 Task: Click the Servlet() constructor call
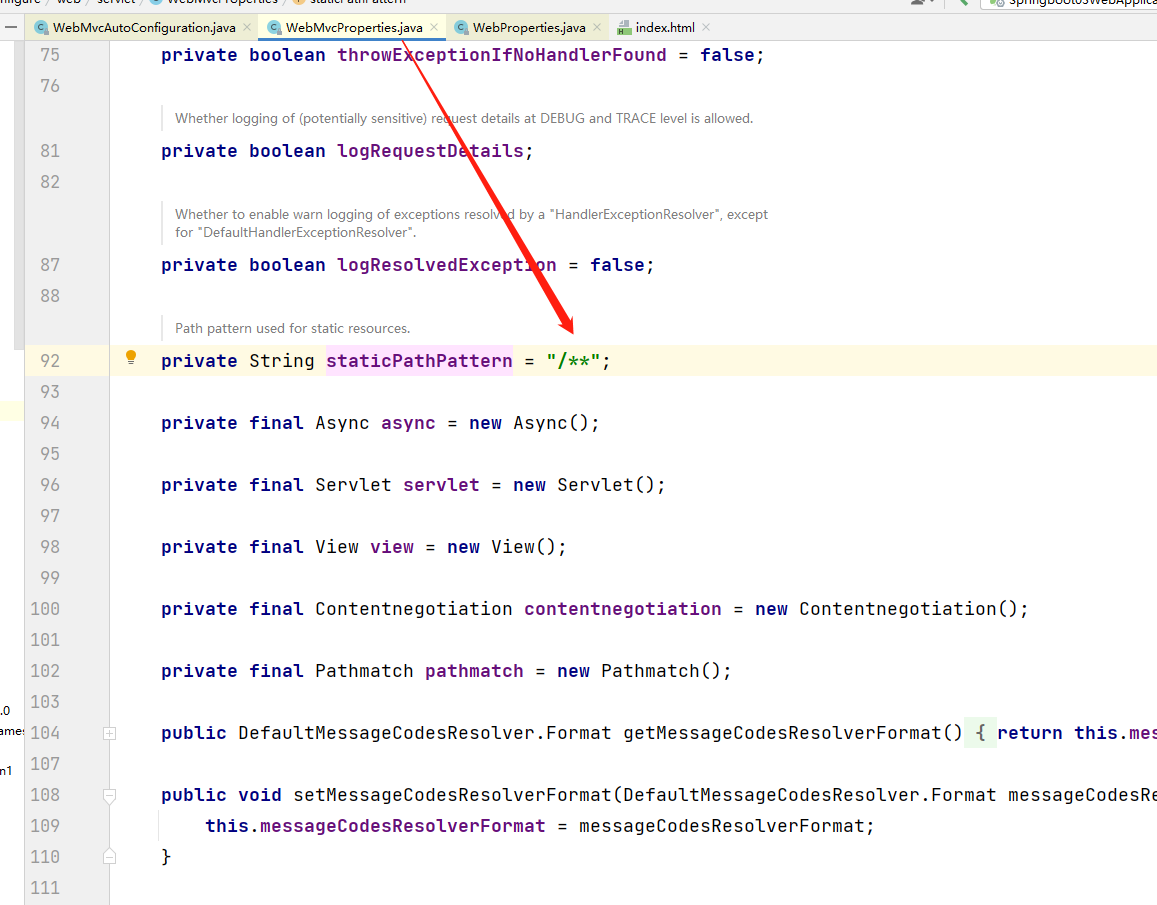point(606,485)
